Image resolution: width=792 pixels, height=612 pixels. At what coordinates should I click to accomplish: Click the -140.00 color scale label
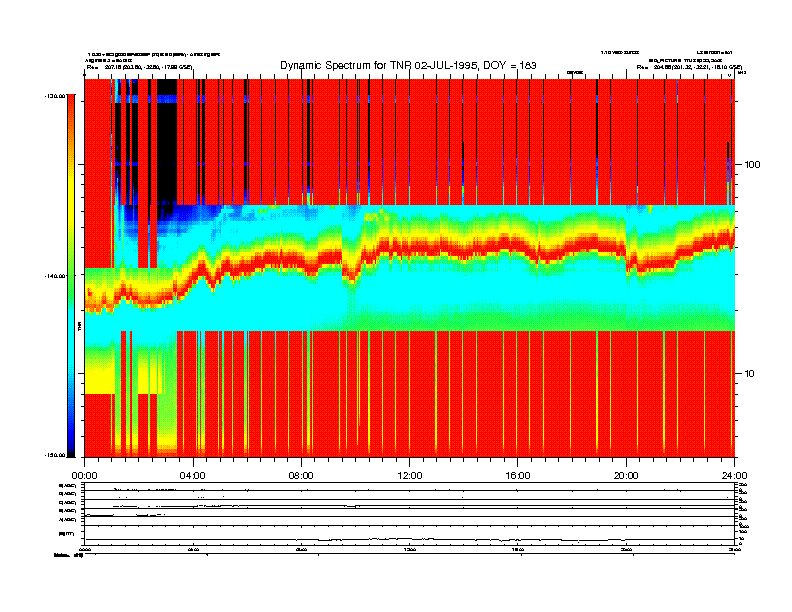pyautogui.click(x=55, y=276)
